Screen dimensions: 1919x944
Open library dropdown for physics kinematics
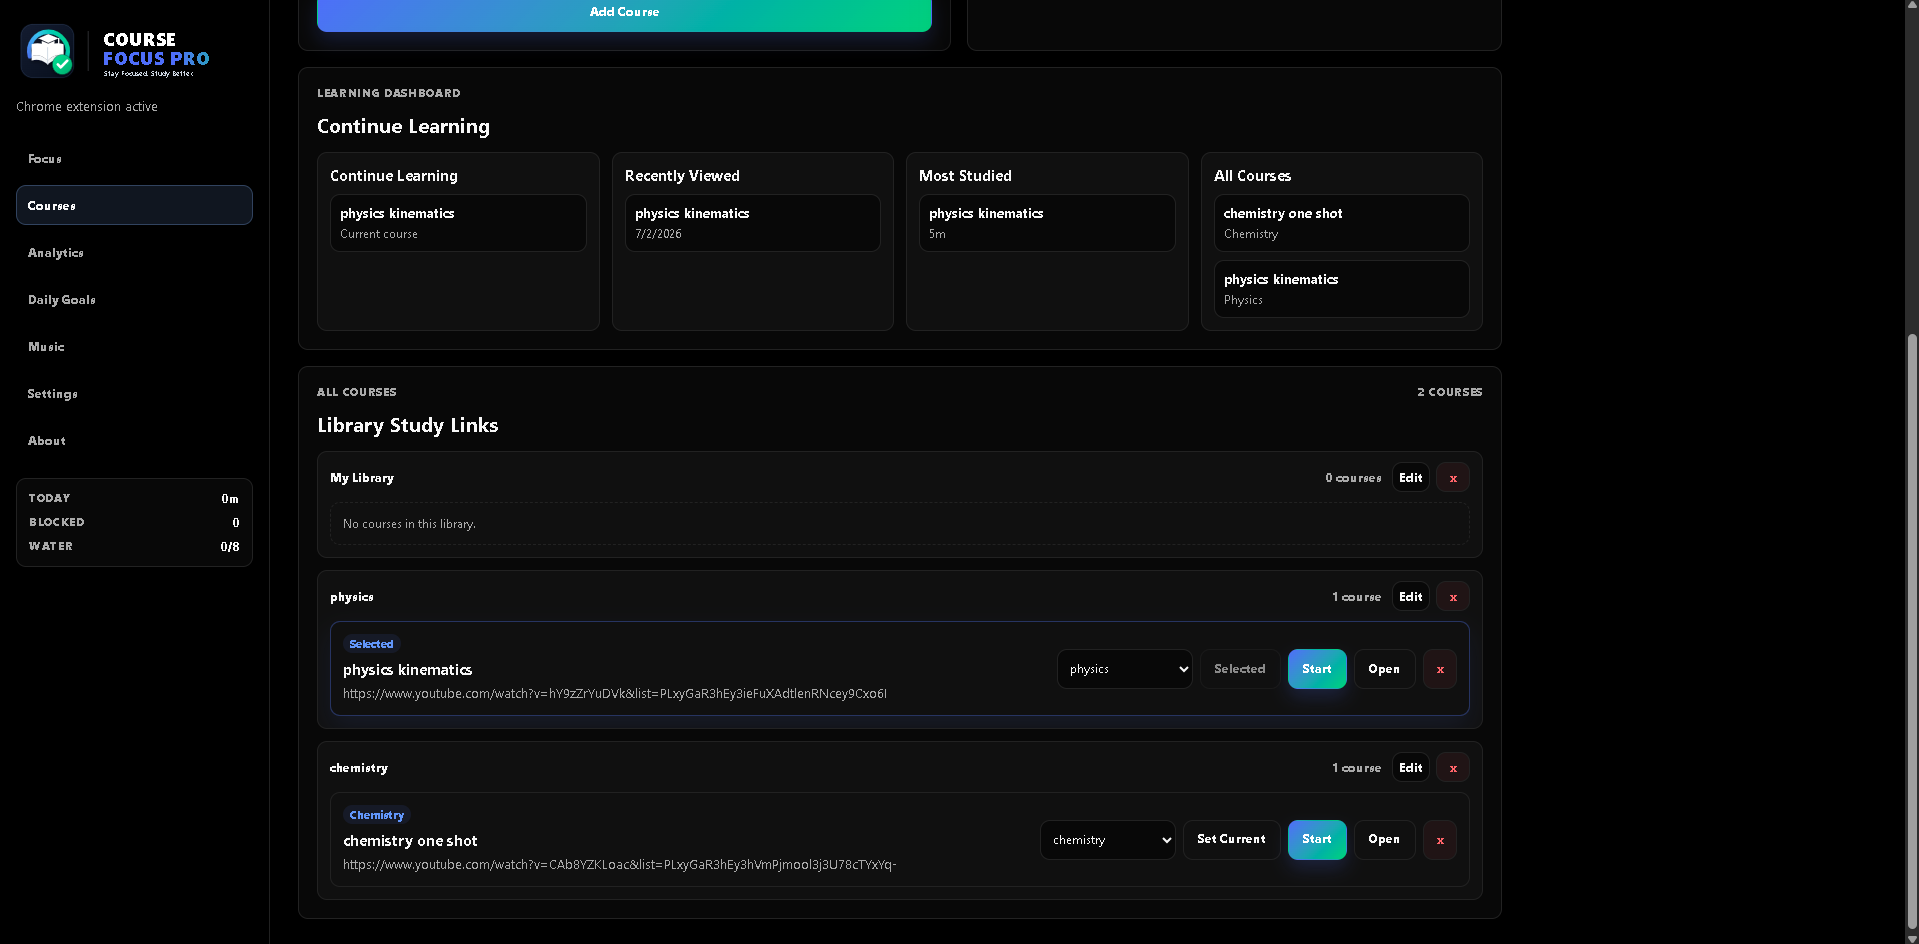point(1125,669)
